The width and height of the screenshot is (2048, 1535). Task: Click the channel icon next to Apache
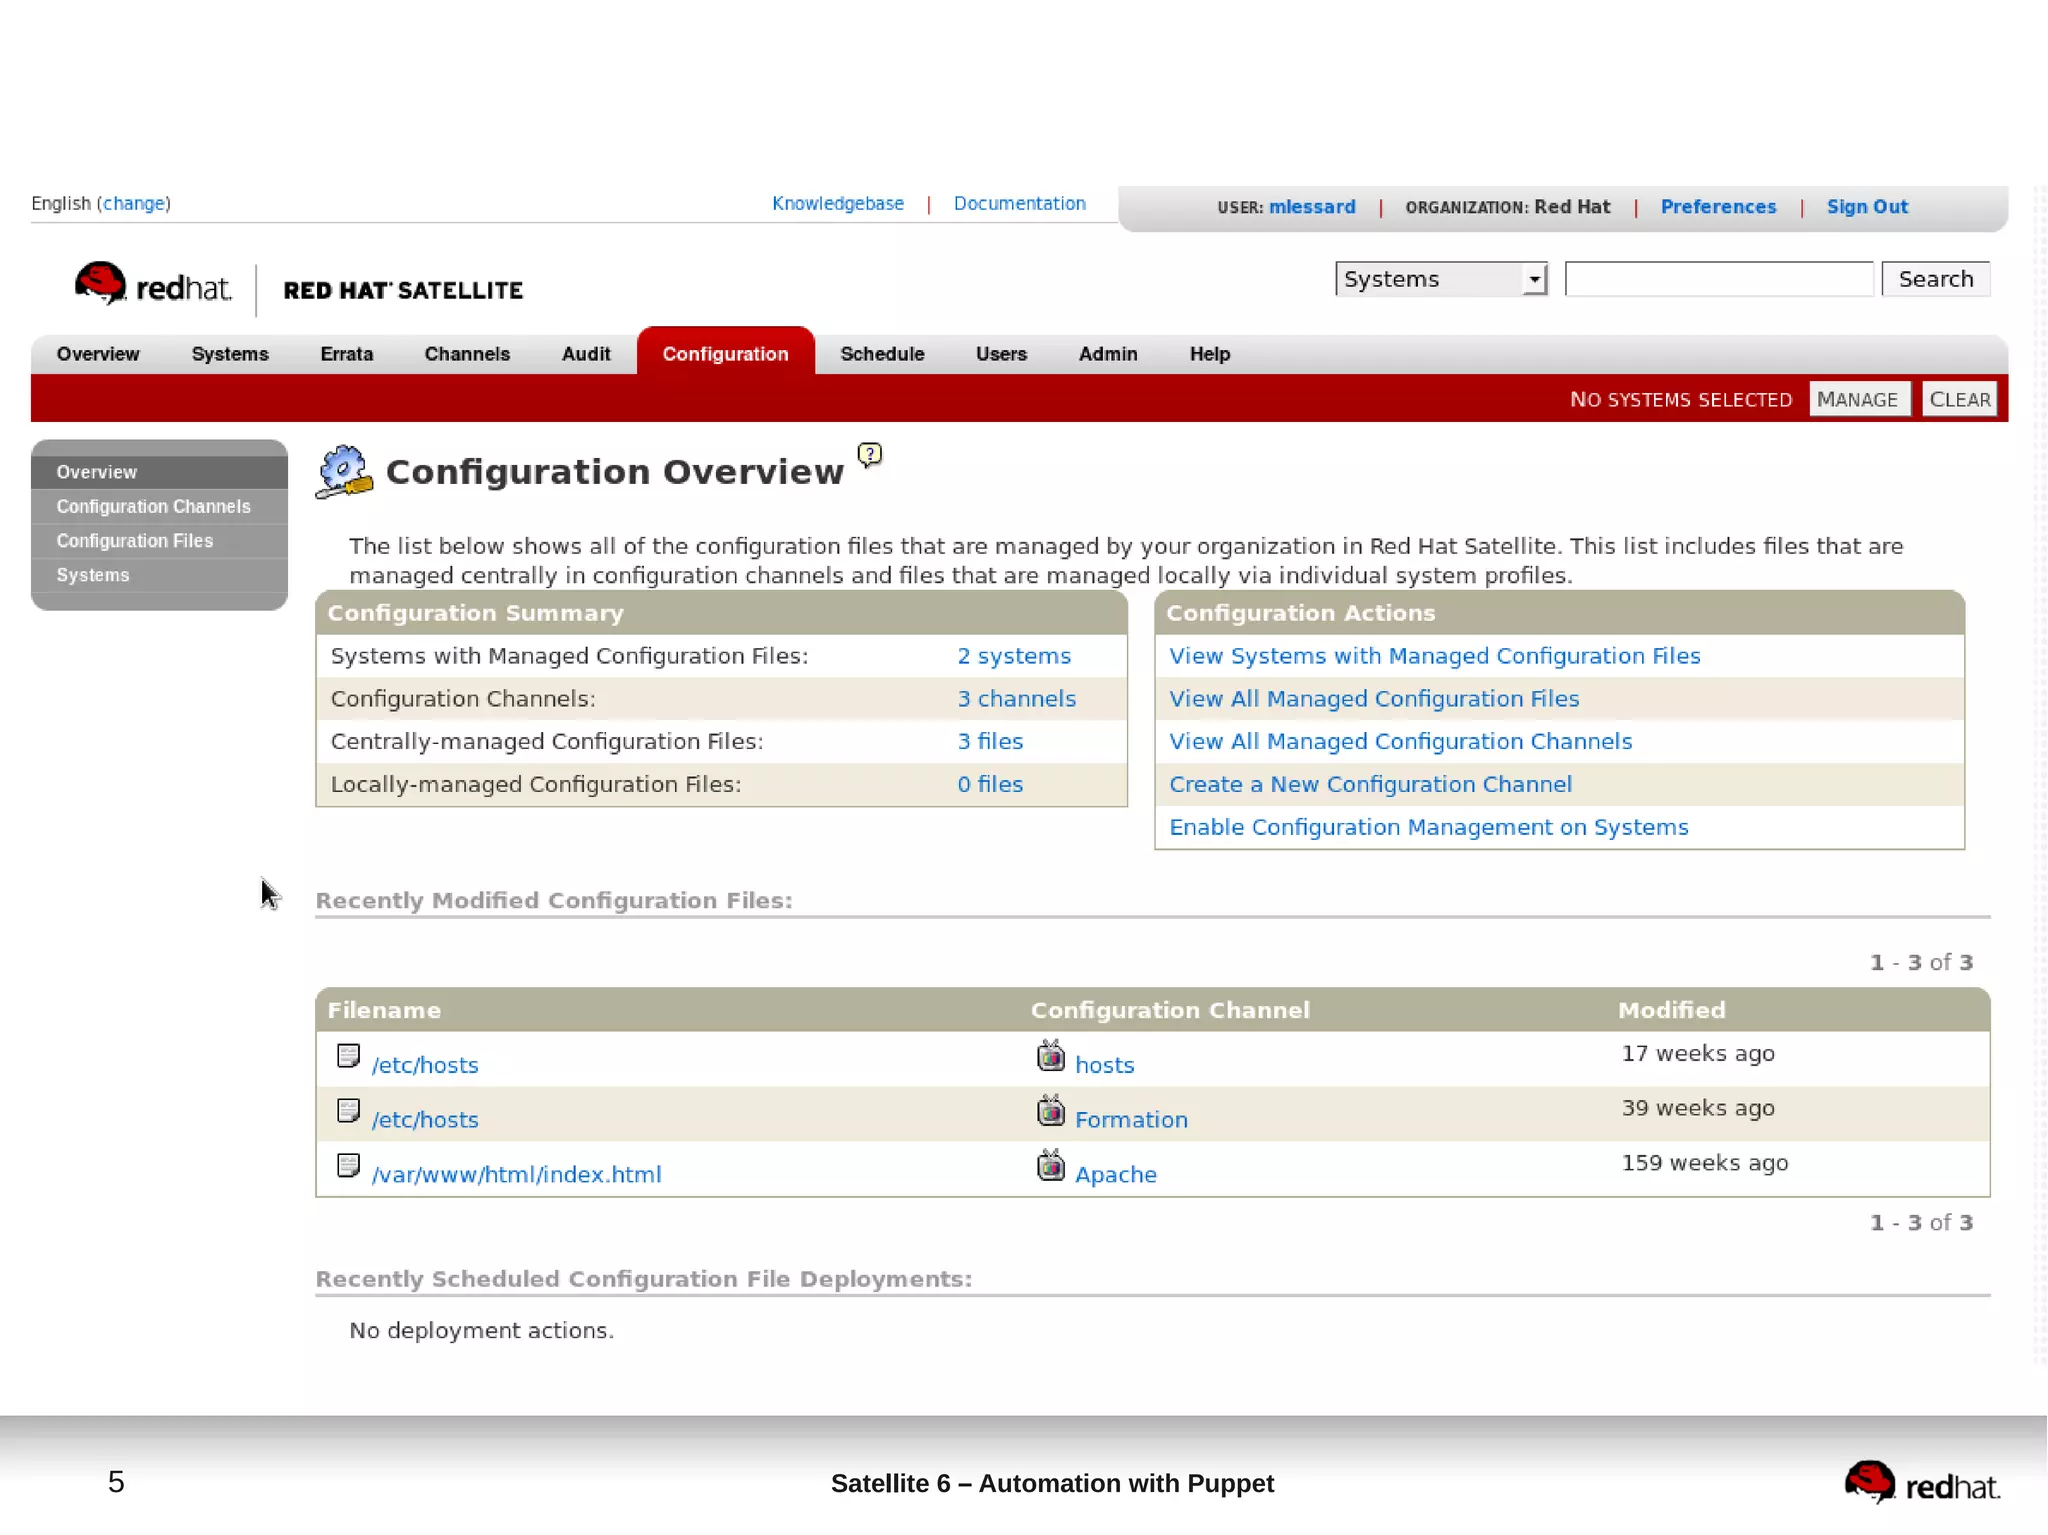tap(1050, 1166)
